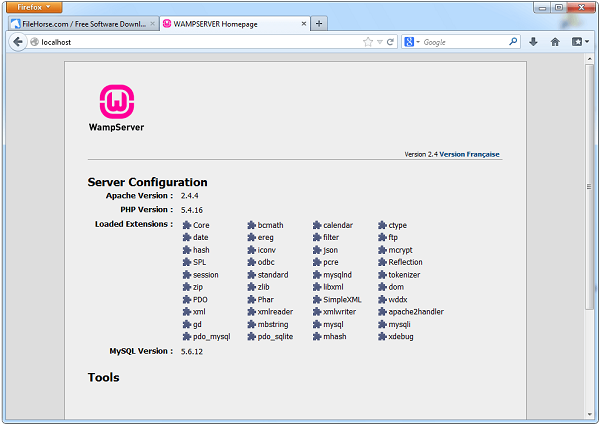This screenshot has width=600, height=425.
Task: Click the WampServer logo
Action: tap(116, 103)
